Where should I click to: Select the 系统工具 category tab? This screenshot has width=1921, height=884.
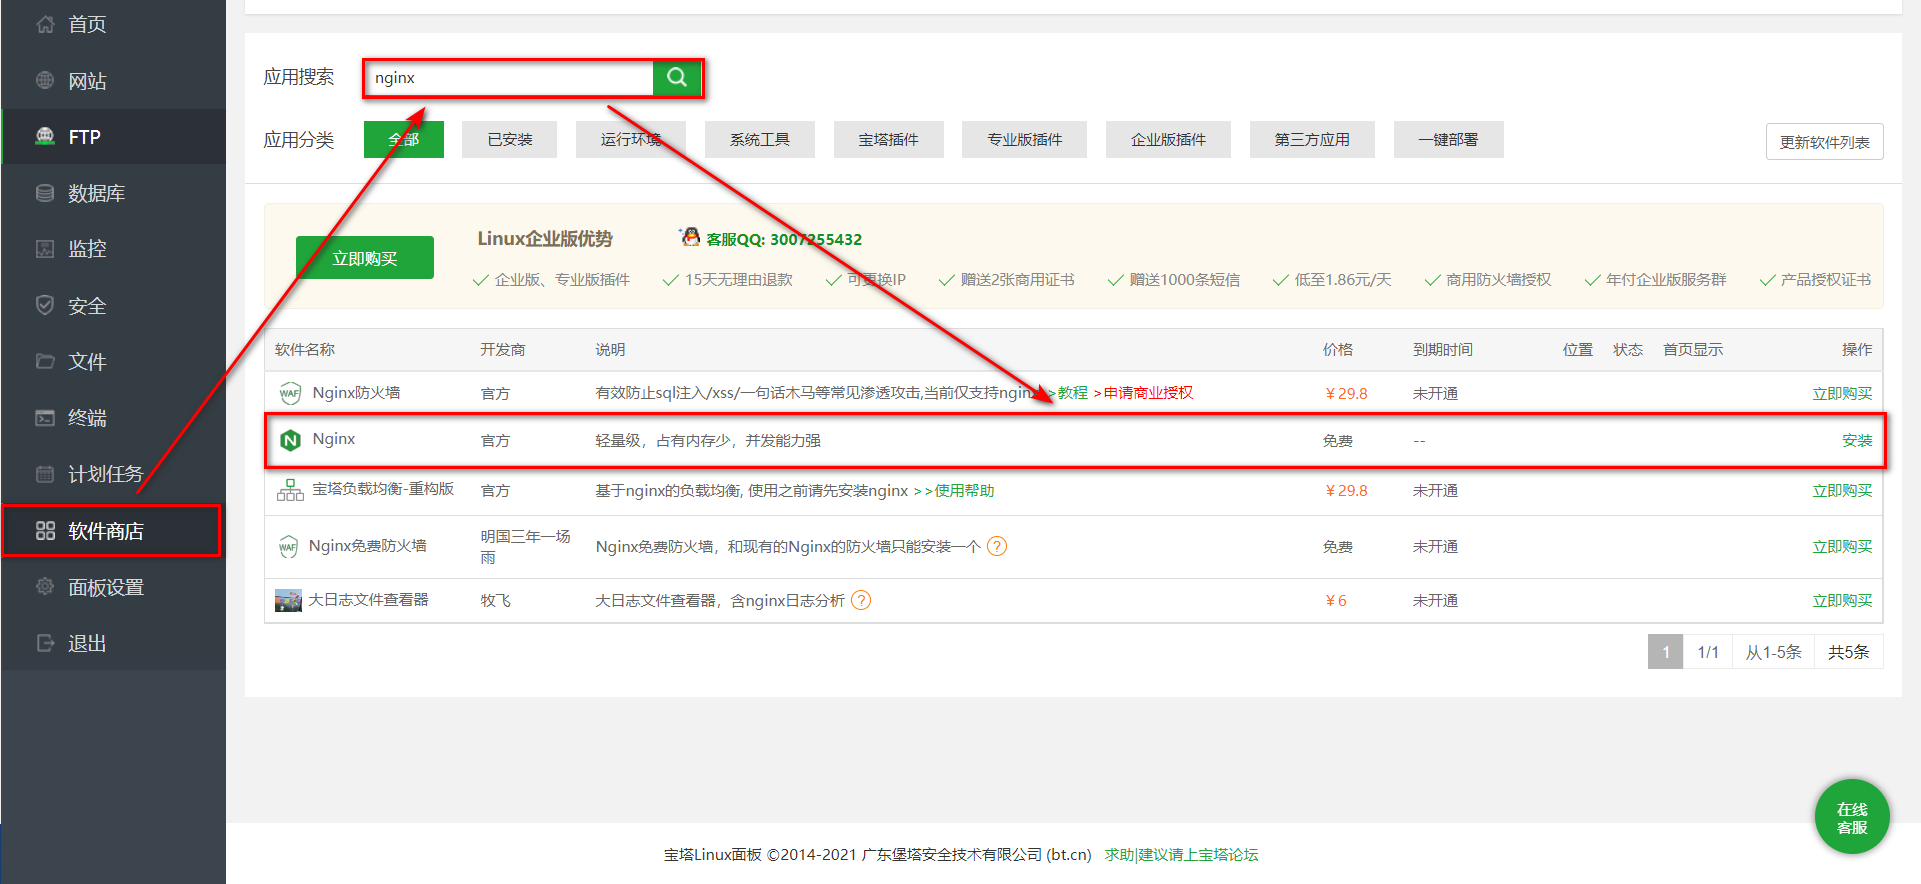760,139
